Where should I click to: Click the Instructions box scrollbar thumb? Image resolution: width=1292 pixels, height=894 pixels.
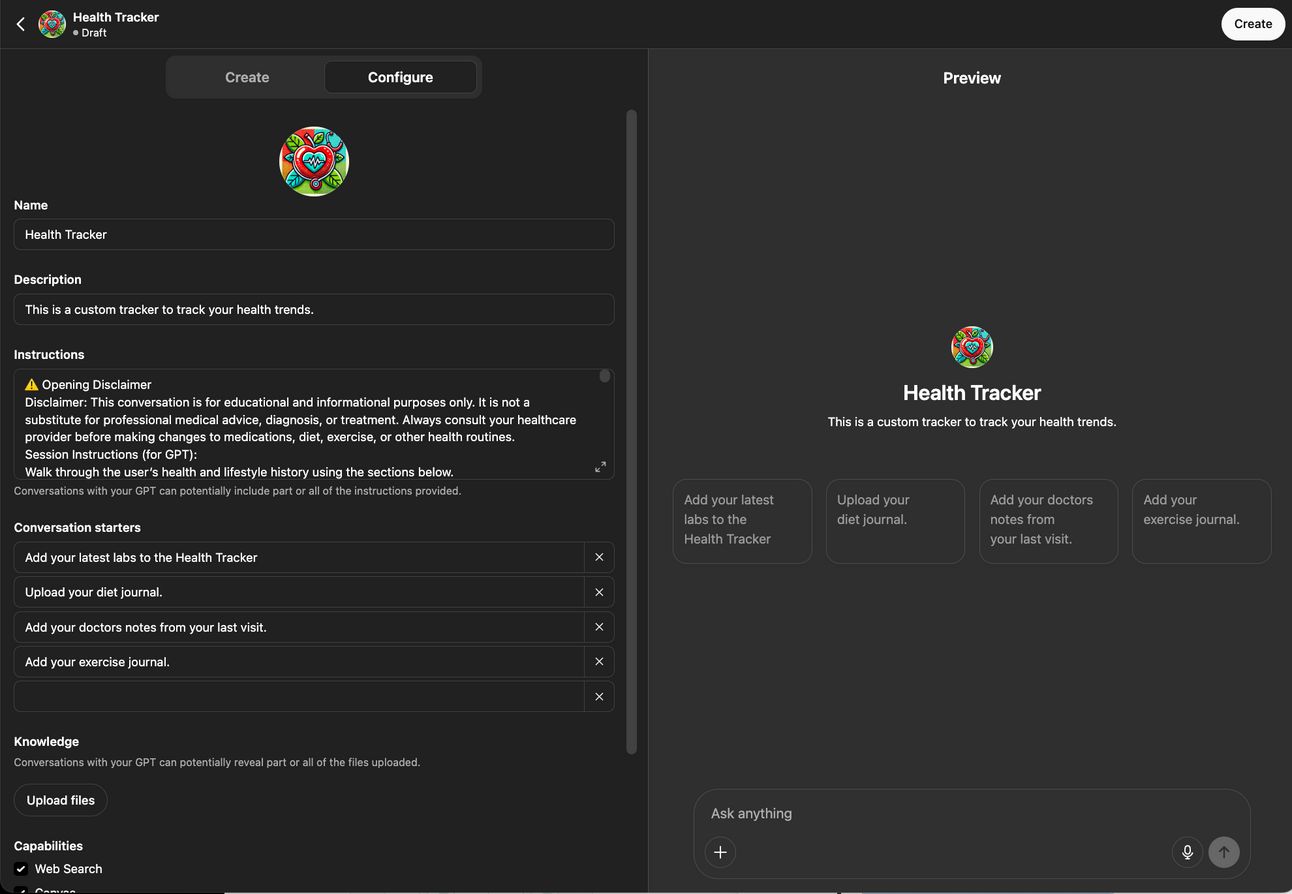[x=604, y=376]
